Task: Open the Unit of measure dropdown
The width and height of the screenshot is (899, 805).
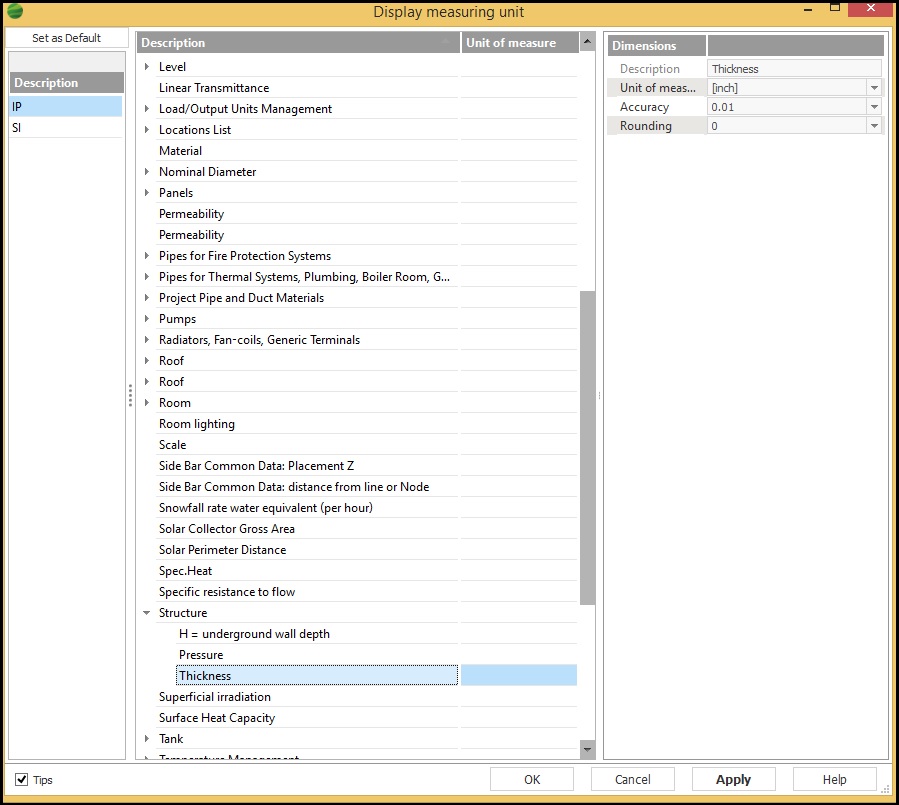Action: [874, 88]
